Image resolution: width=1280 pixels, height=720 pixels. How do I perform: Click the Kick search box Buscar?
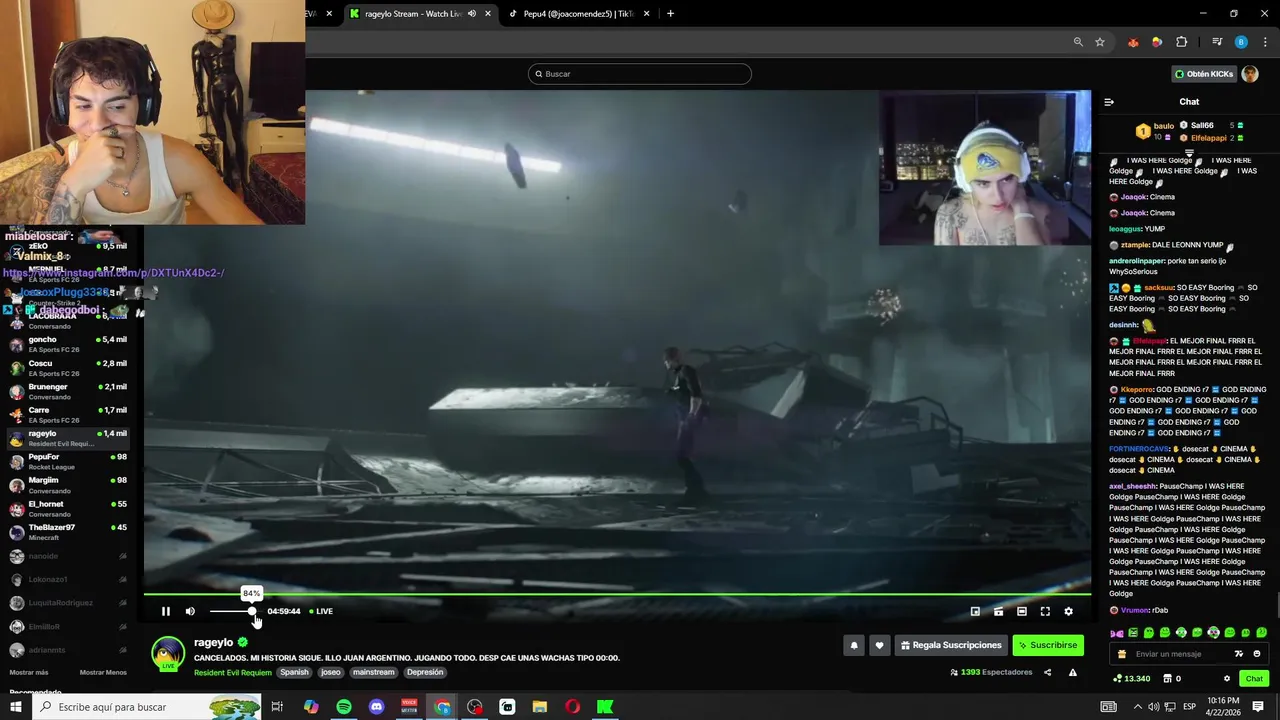(640, 74)
